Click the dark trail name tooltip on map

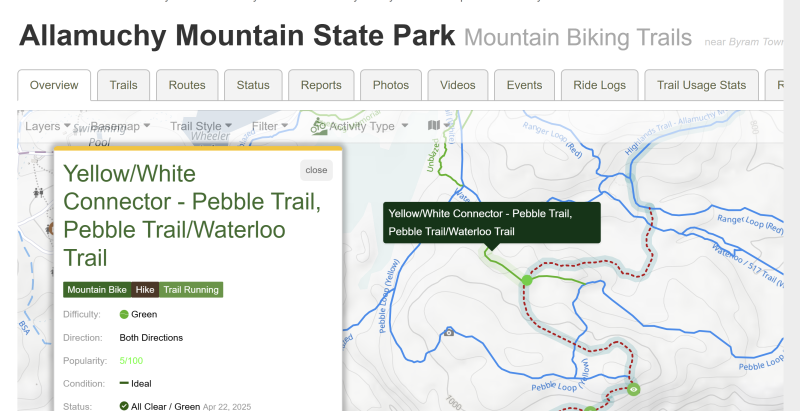[x=479, y=222]
